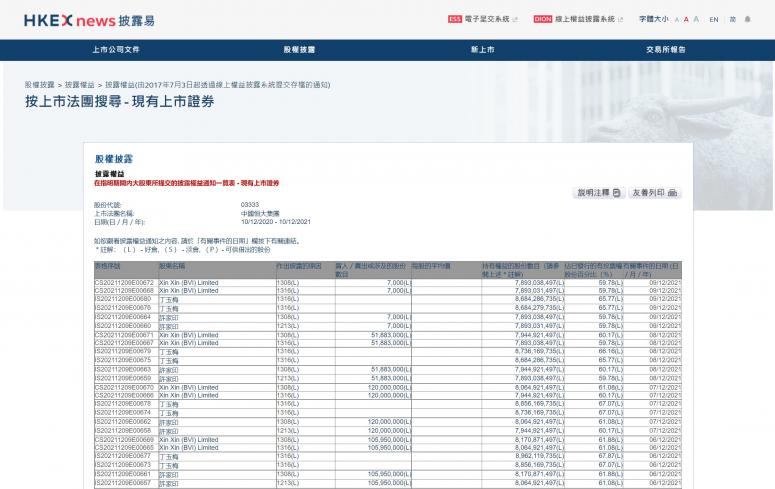Click the bell icon in header
Screen dimensions: 775x489
[747, 20]
